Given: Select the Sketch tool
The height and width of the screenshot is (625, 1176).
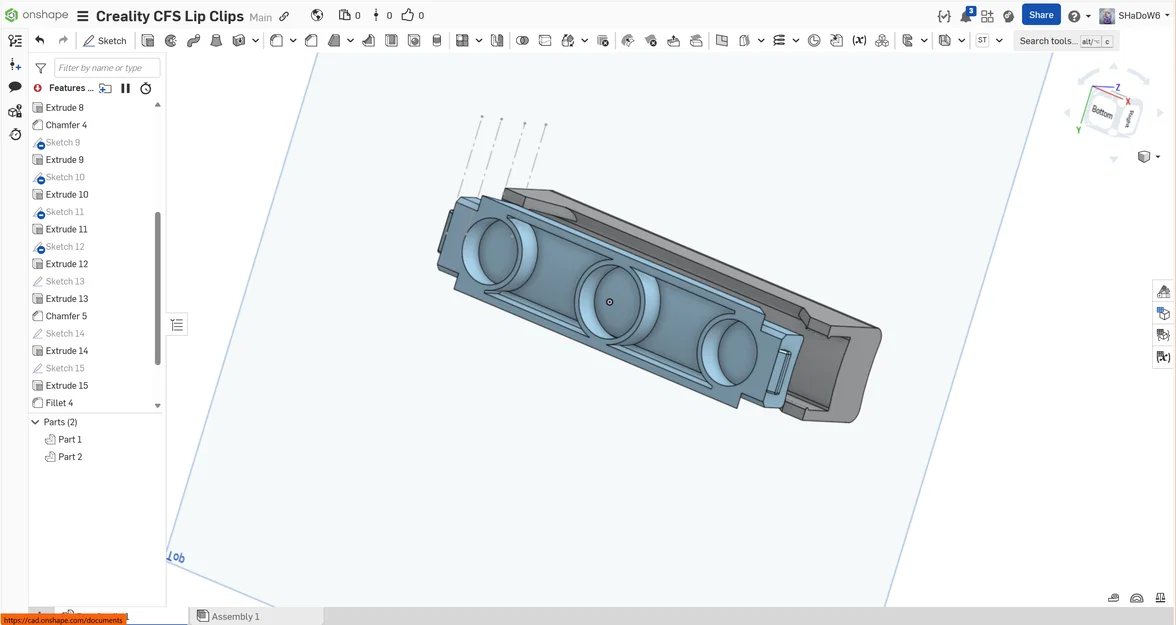Looking at the screenshot, I should (x=105, y=41).
